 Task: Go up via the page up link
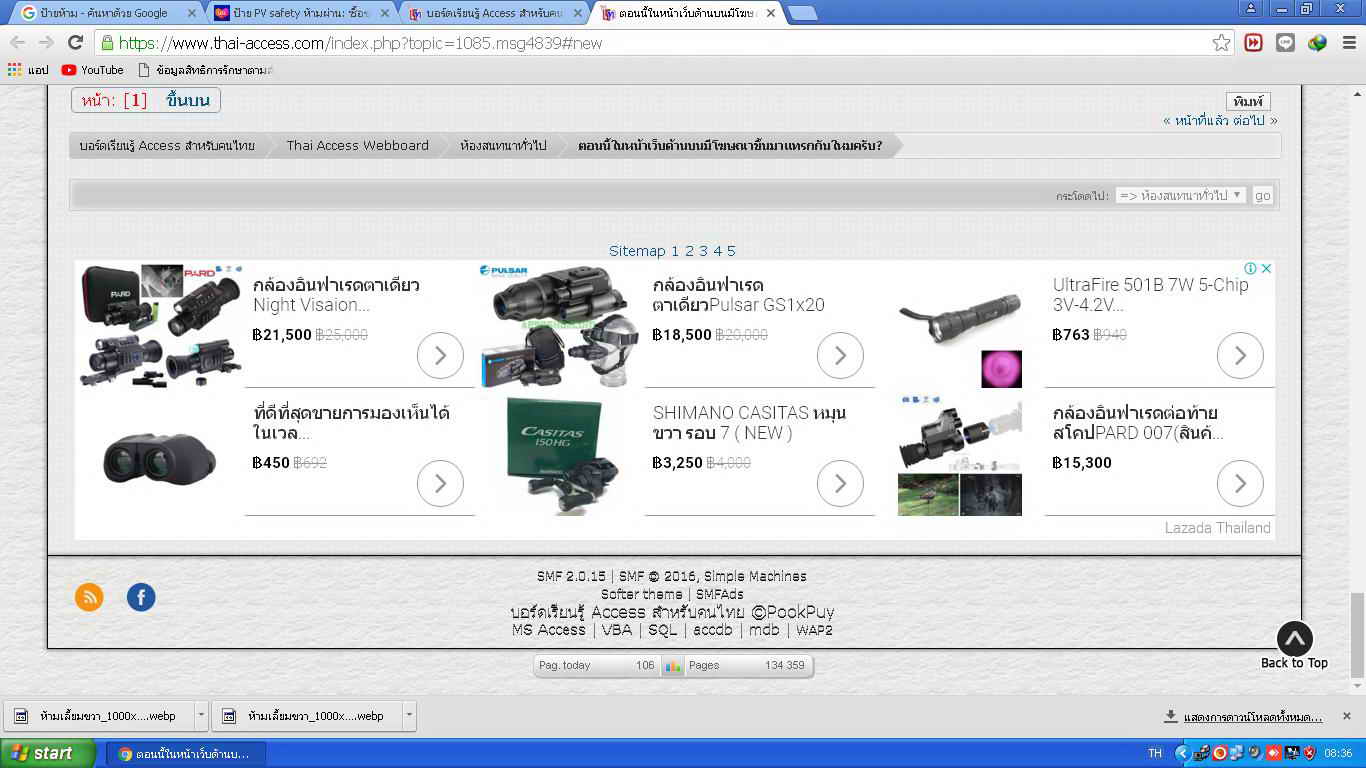point(188,100)
